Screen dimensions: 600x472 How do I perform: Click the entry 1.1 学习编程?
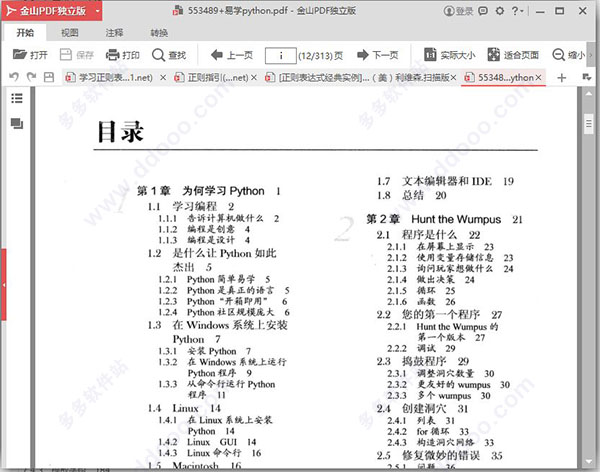[191, 207]
